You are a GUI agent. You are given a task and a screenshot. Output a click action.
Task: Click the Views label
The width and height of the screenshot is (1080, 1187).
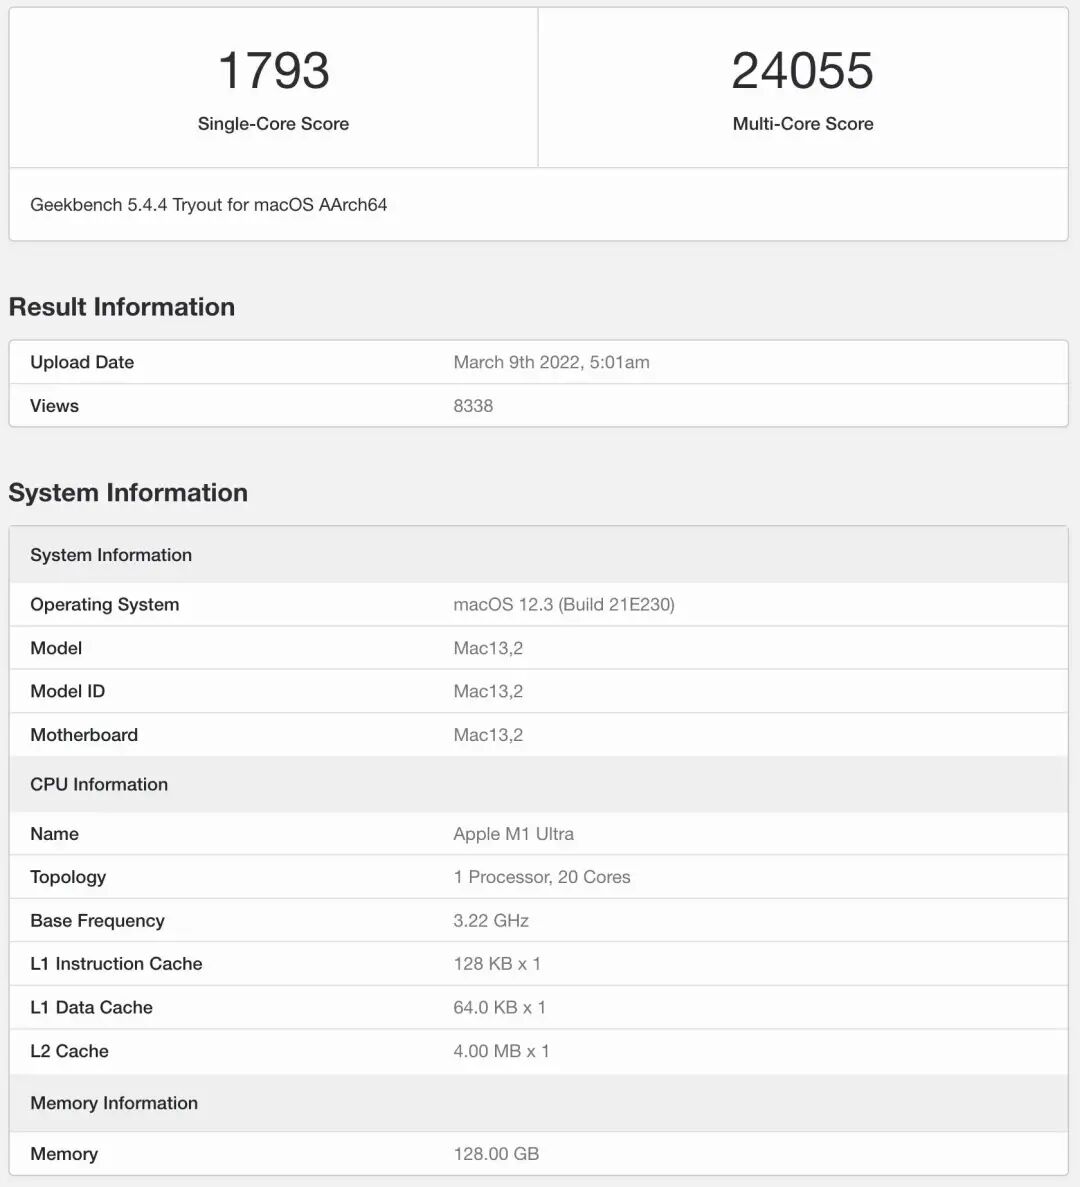point(54,406)
